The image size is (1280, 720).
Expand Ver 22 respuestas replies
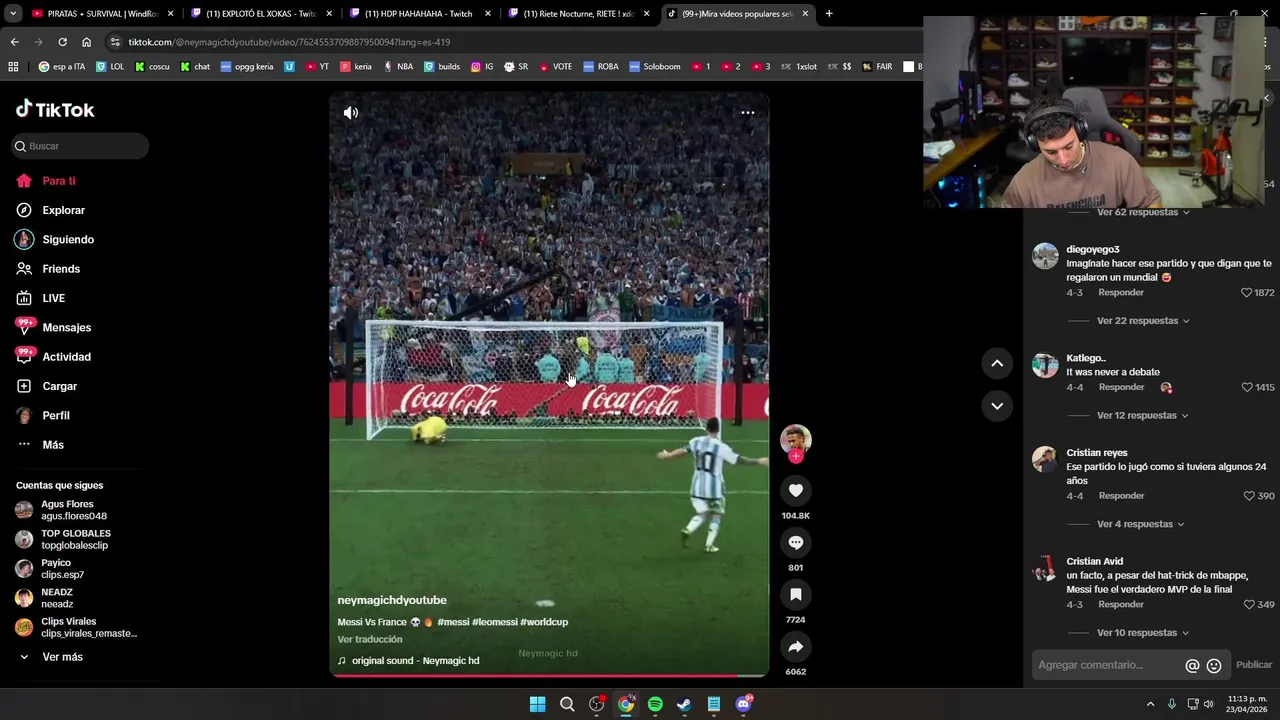click(1143, 321)
